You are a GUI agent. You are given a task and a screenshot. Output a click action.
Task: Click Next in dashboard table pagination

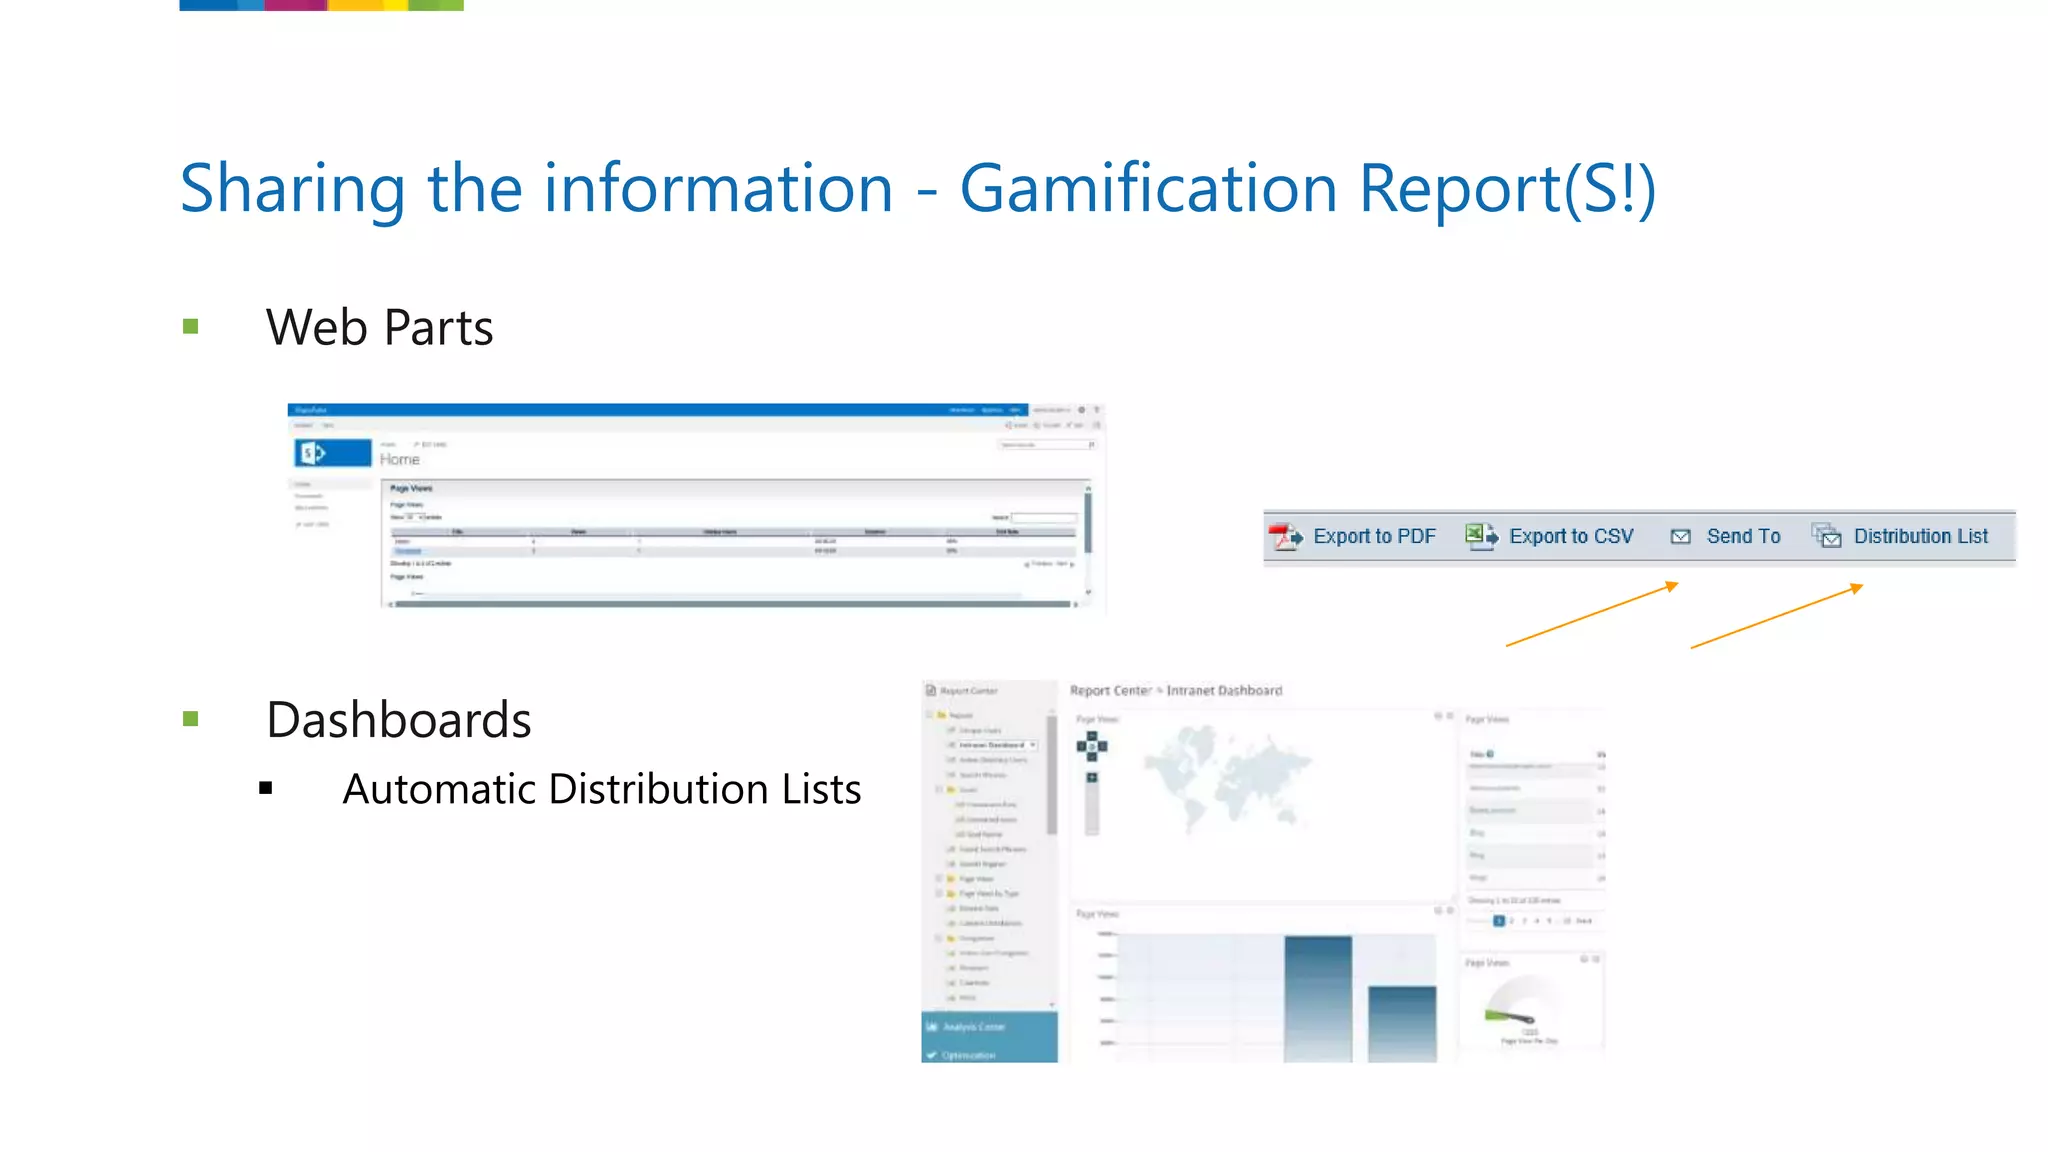(x=1584, y=921)
